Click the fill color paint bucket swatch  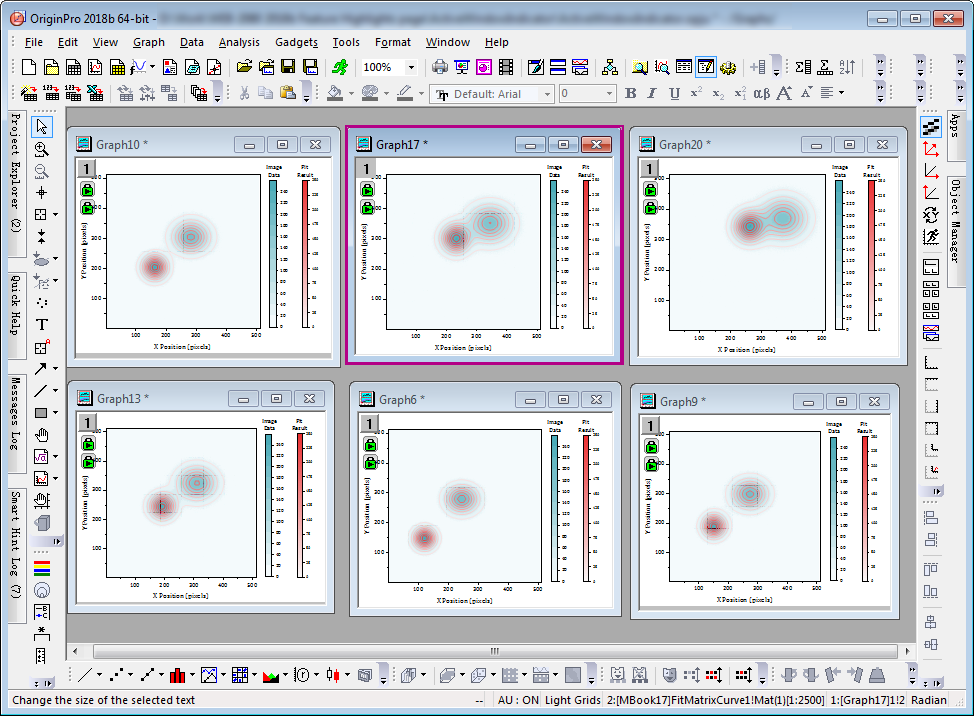[335, 93]
